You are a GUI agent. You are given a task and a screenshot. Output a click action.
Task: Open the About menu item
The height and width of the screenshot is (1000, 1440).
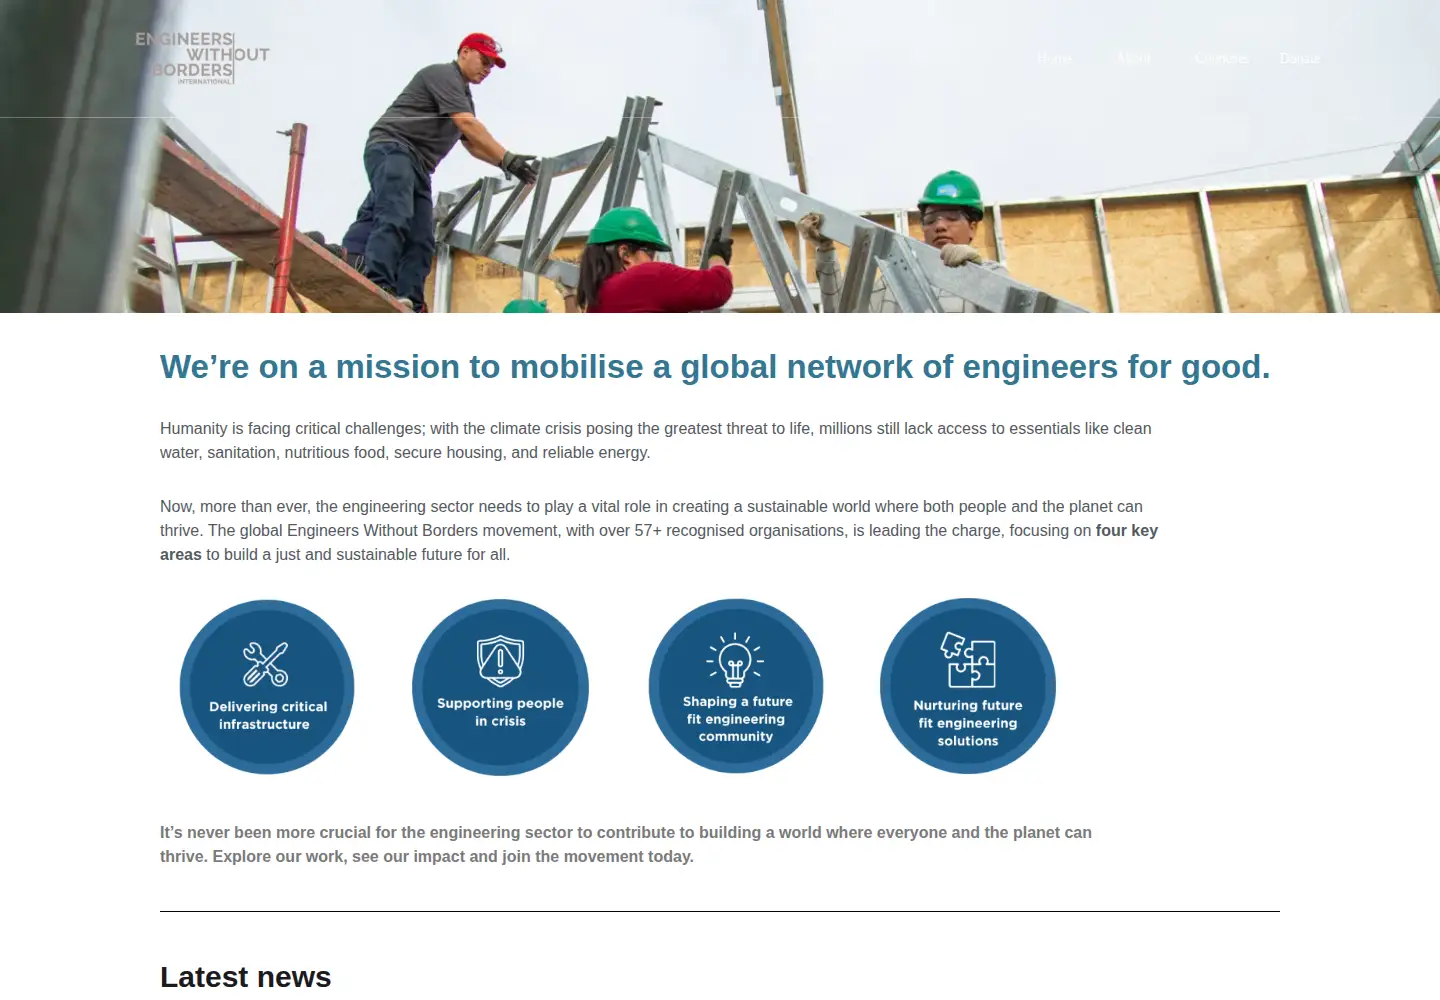click(x=1134, y=58)
